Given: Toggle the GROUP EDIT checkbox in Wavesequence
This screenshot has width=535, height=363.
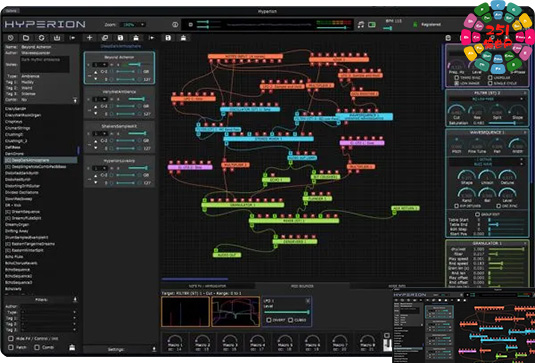Looking at the screenshot, I should point(477,214).
